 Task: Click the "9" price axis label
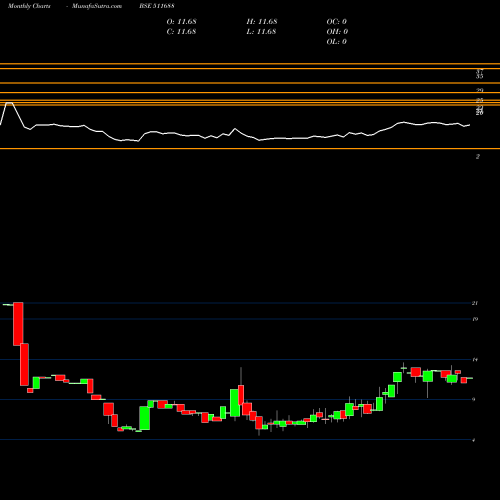coord(474,399)
